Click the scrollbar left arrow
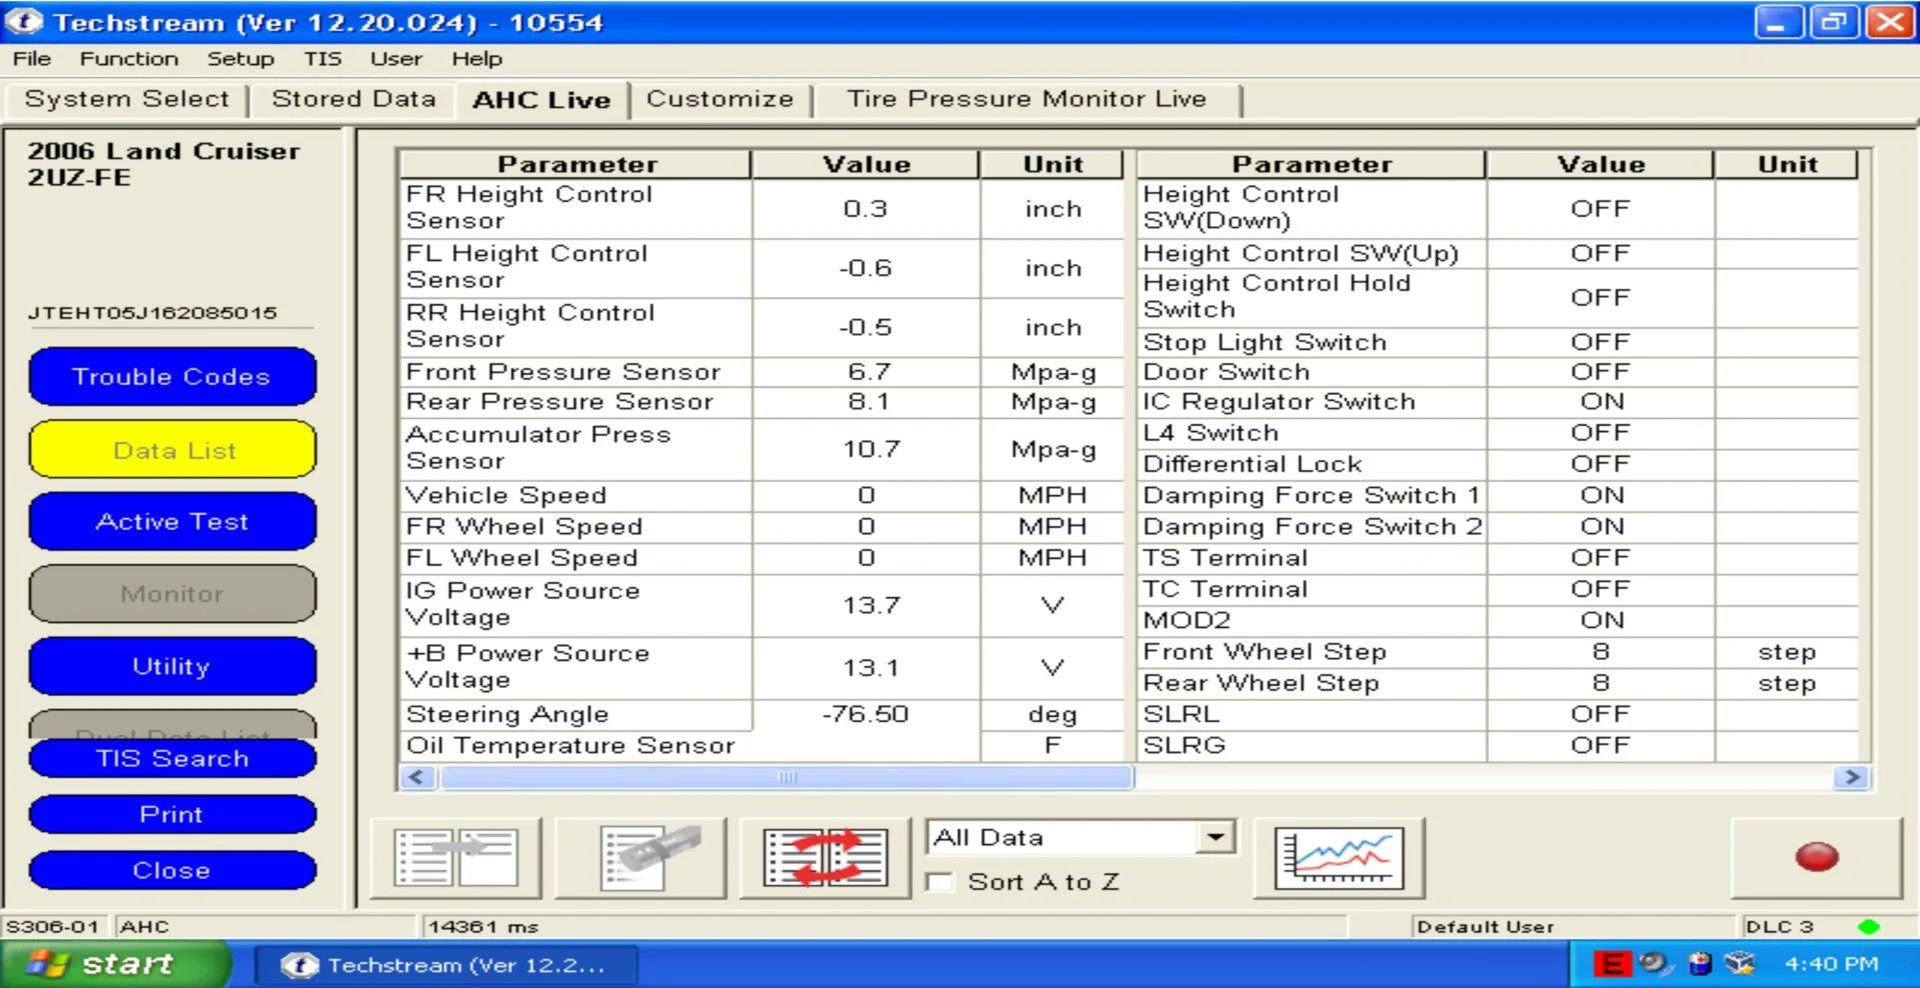This screenshot has height=988, width=1920. pyautogui.click(x=417, y=777)
